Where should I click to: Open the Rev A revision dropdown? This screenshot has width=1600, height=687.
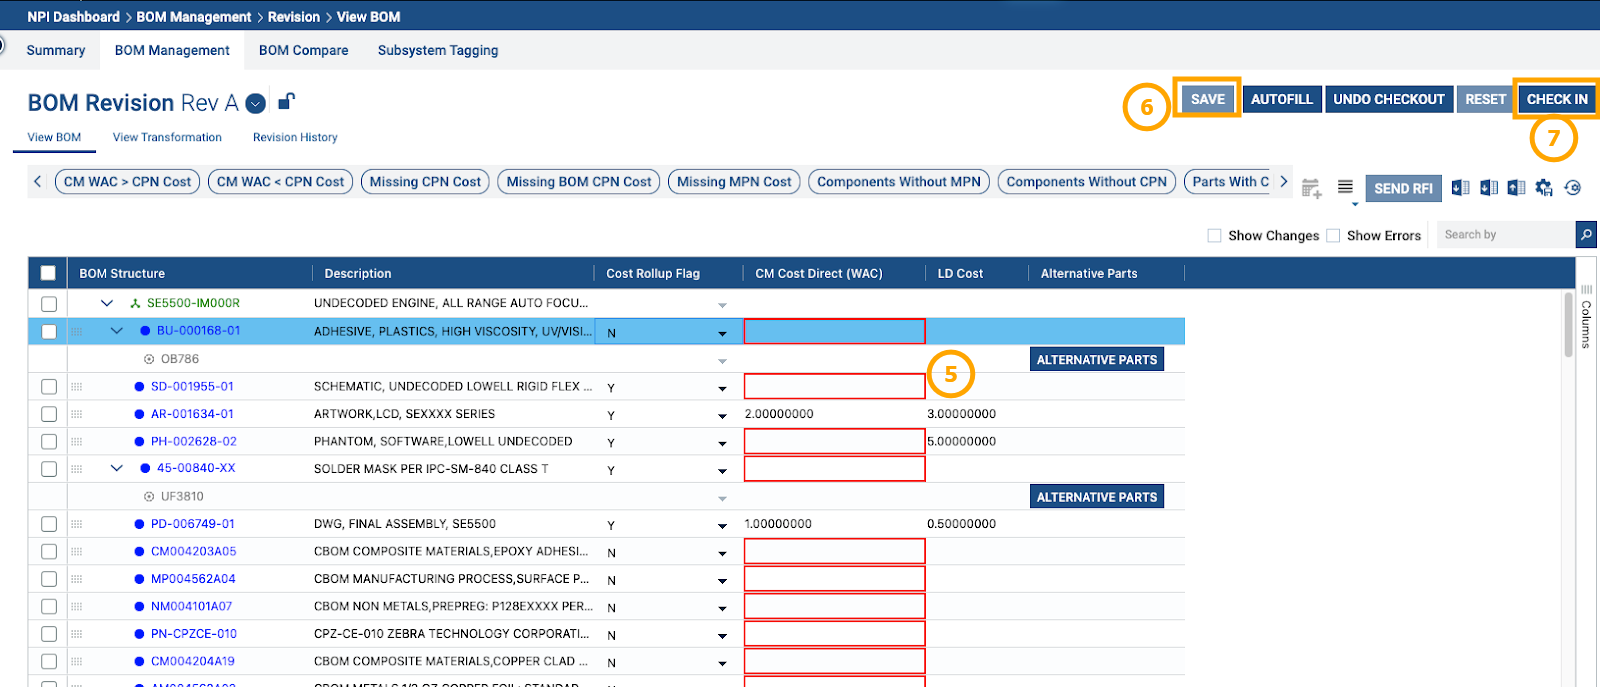coord(256,103)
